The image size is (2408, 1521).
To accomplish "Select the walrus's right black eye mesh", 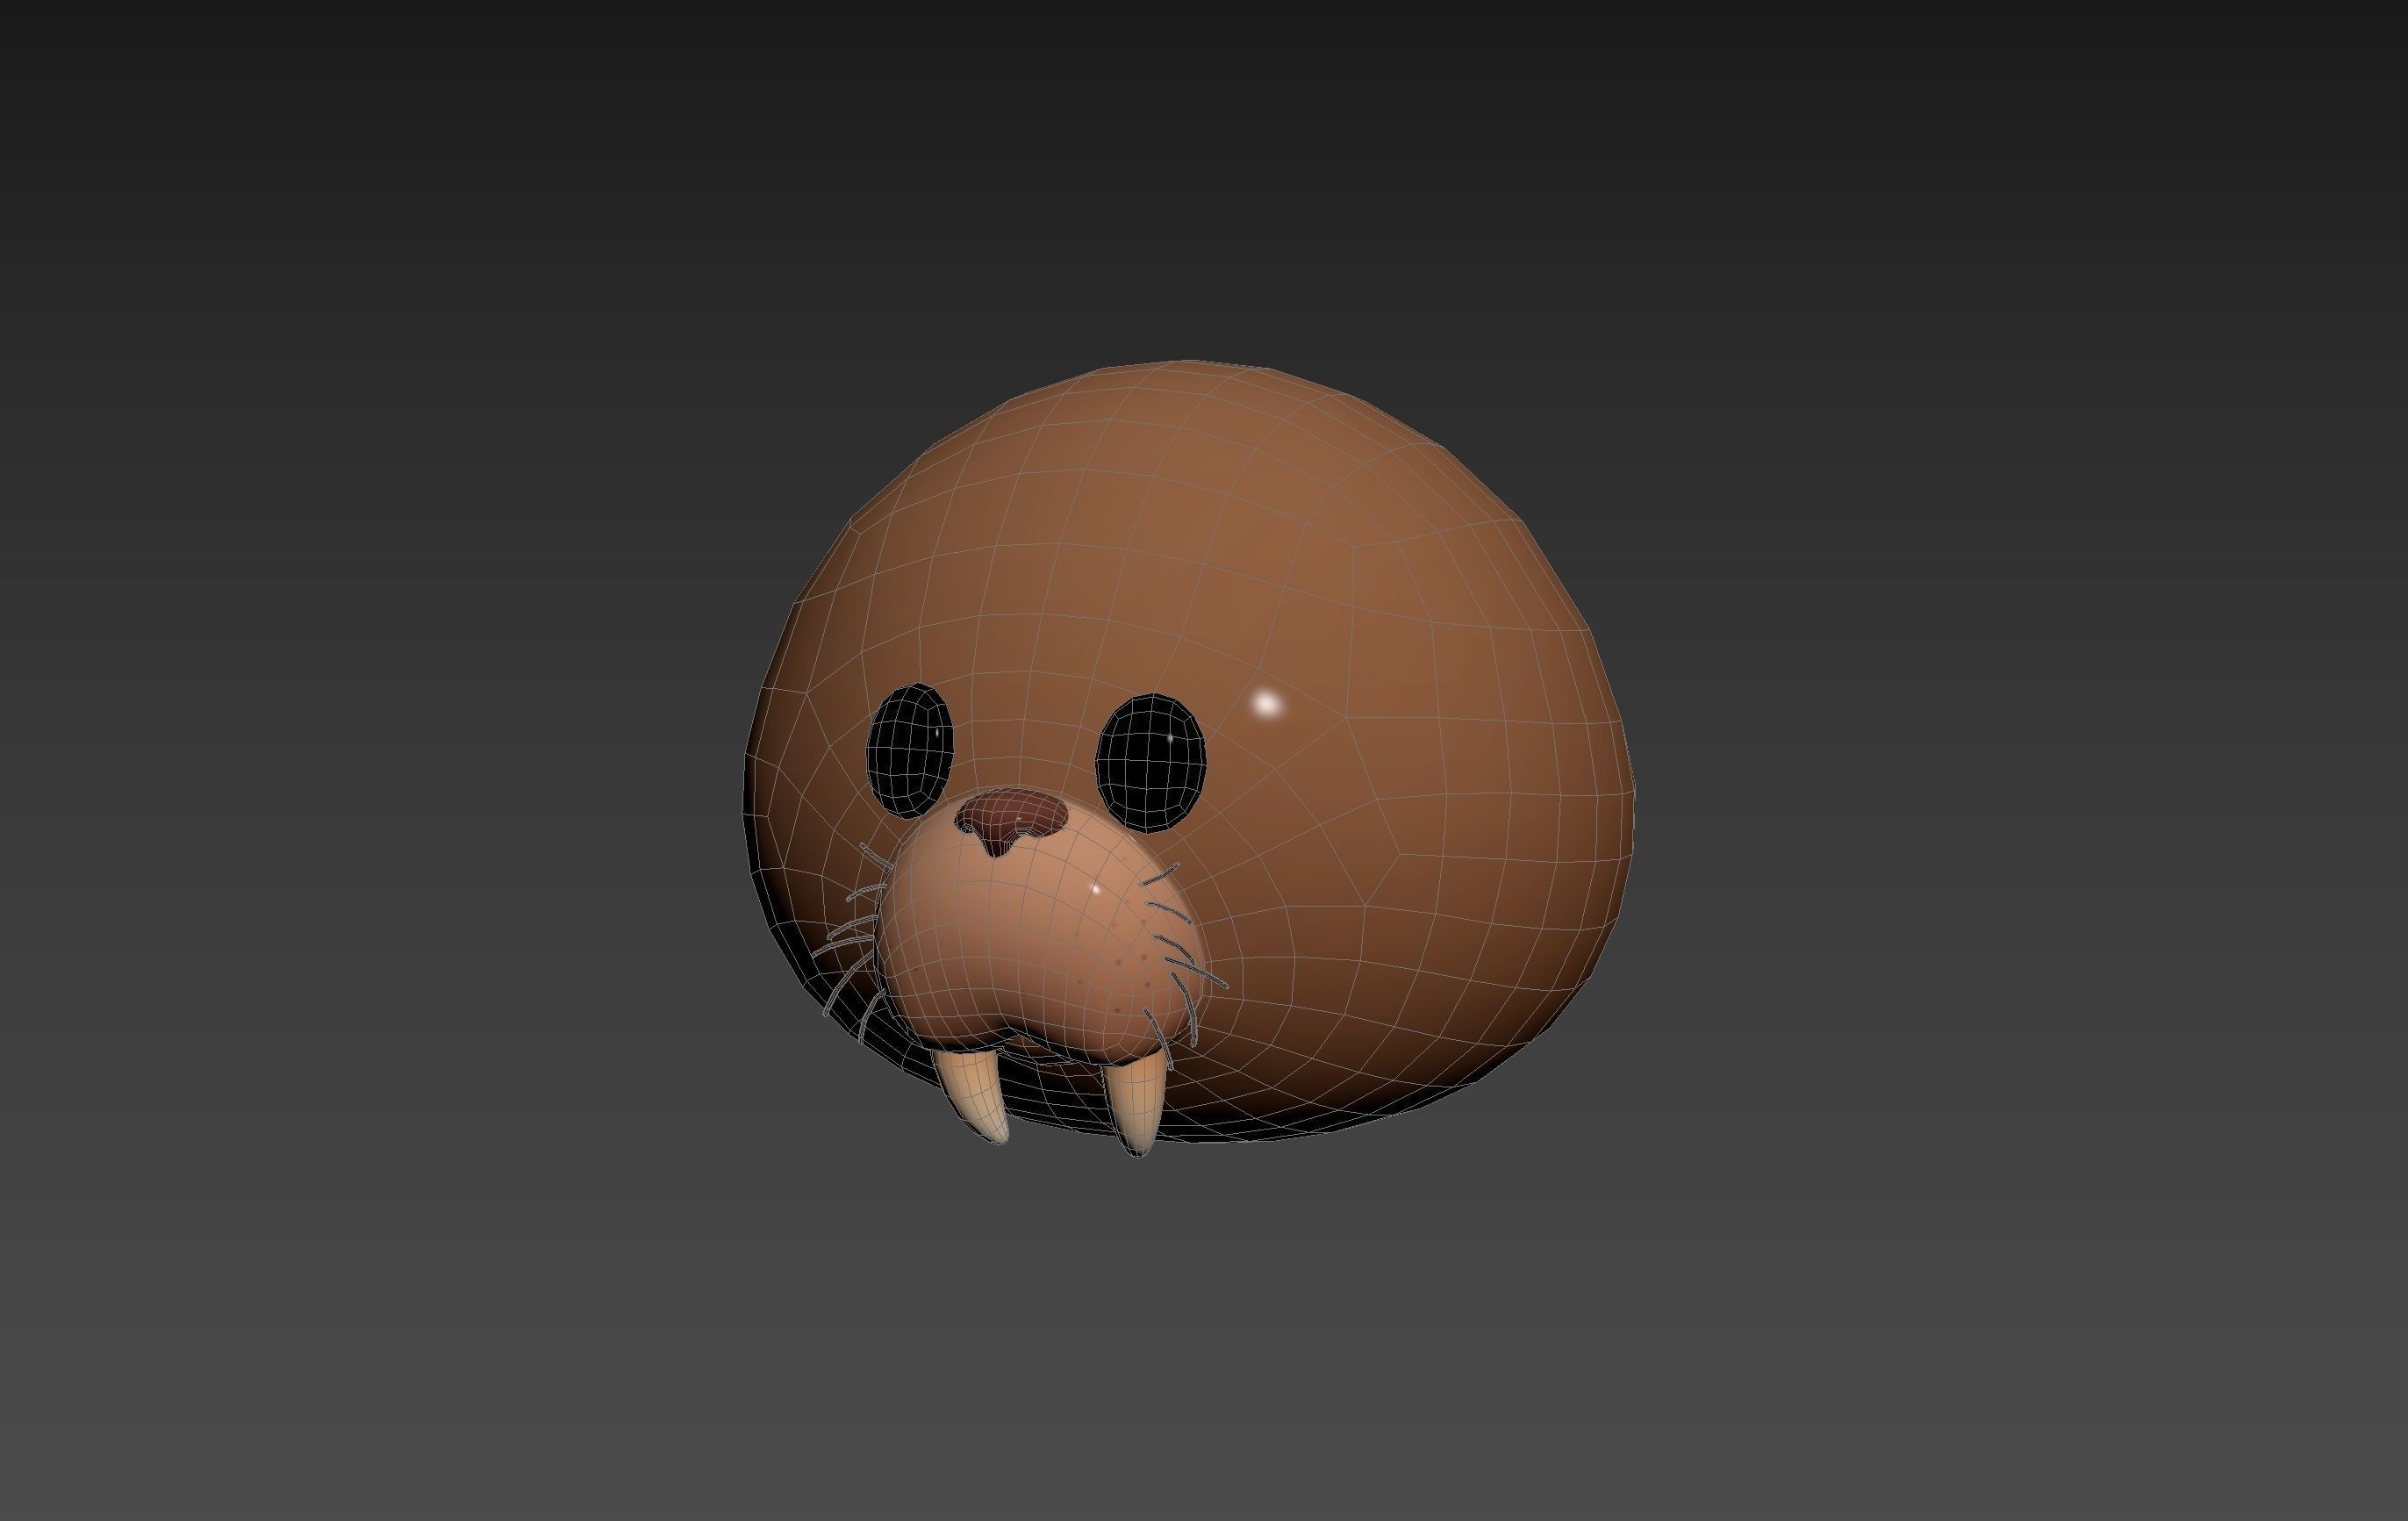I will pyautogui.click(x=1151, y=763).
